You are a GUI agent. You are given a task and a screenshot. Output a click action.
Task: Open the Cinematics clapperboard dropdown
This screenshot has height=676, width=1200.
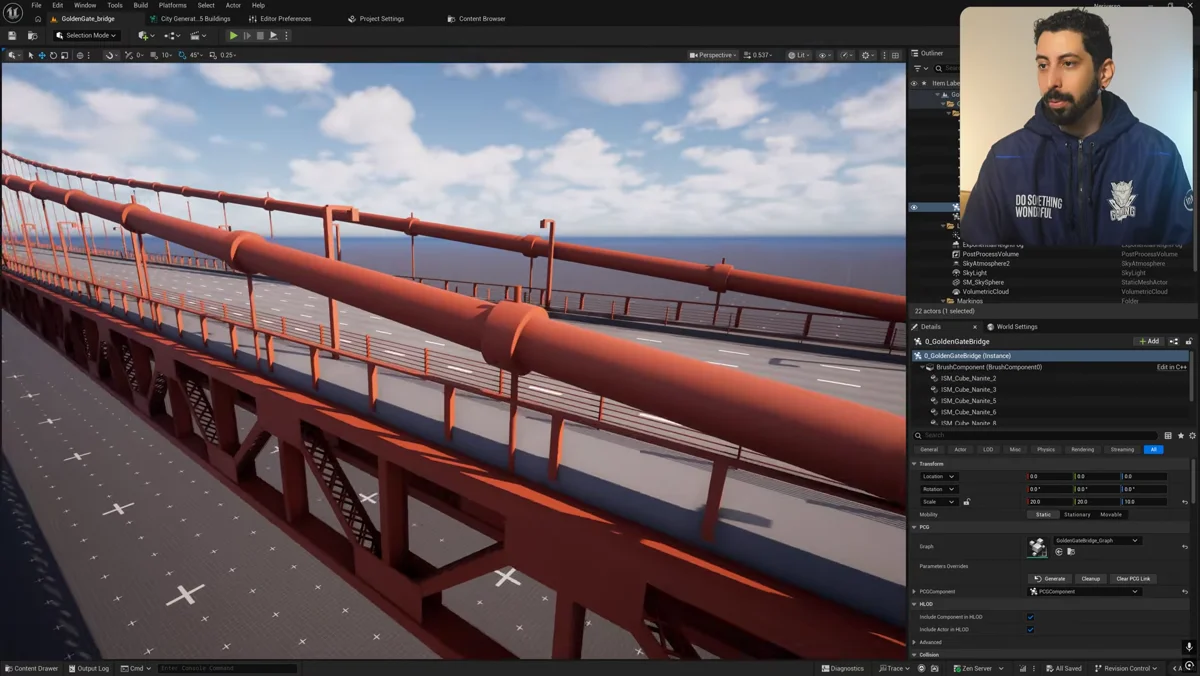coord(198,35)
